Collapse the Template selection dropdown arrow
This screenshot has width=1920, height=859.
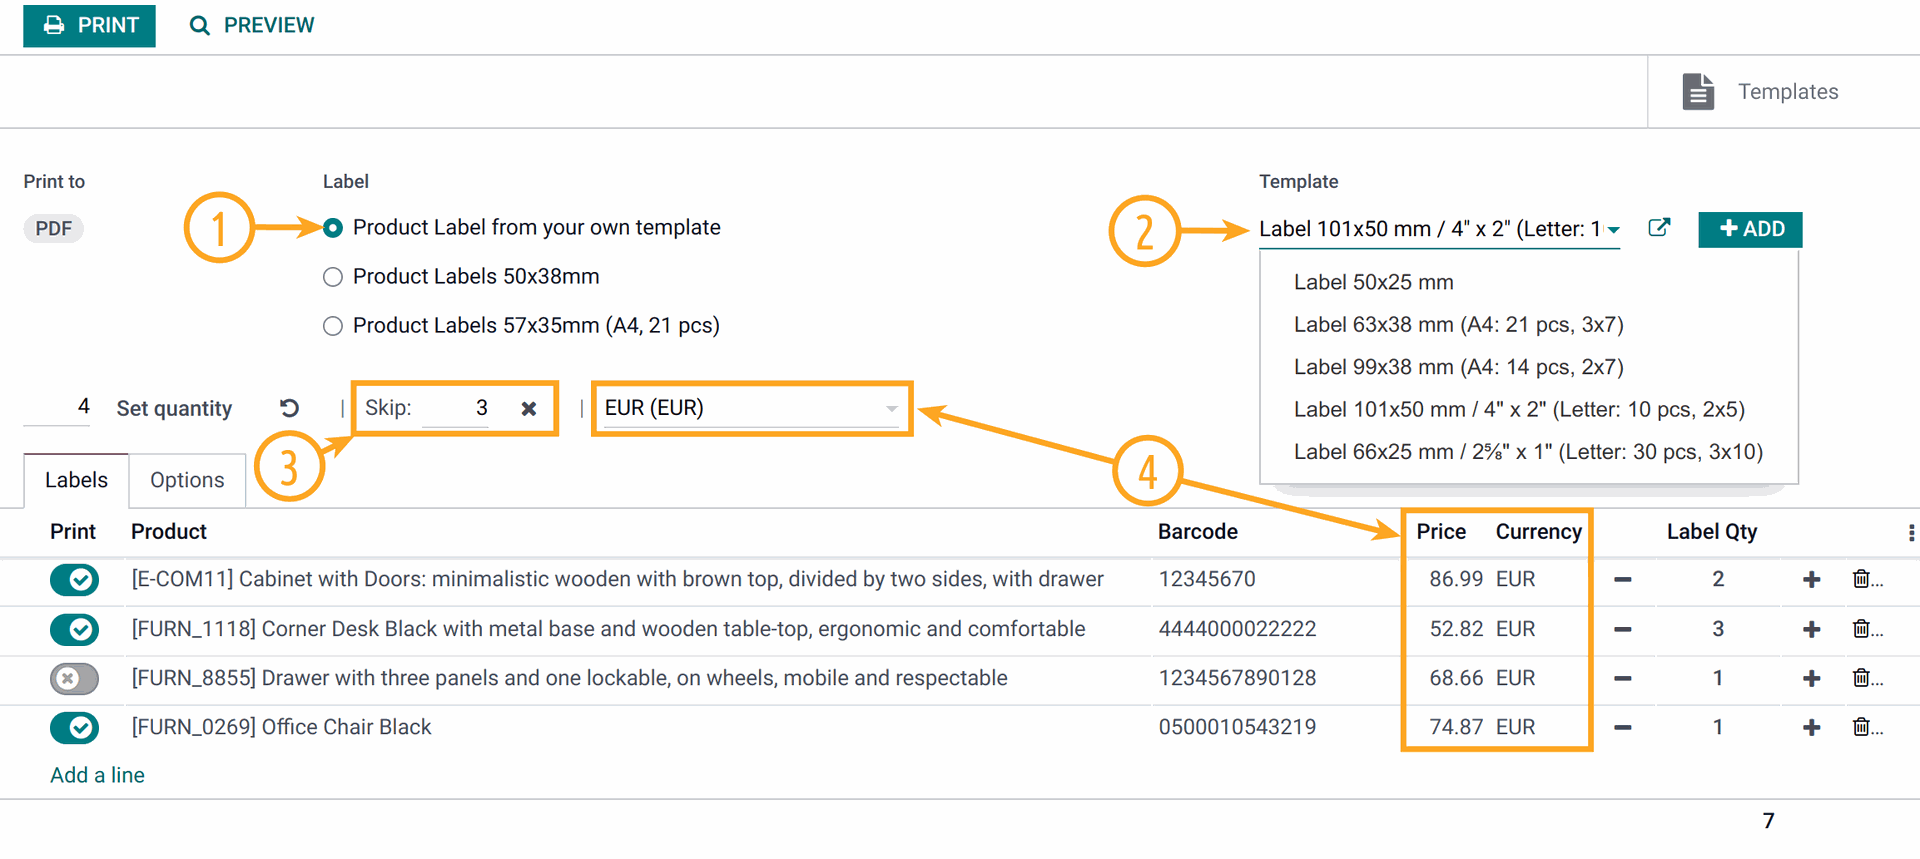tap(1614, 230)
